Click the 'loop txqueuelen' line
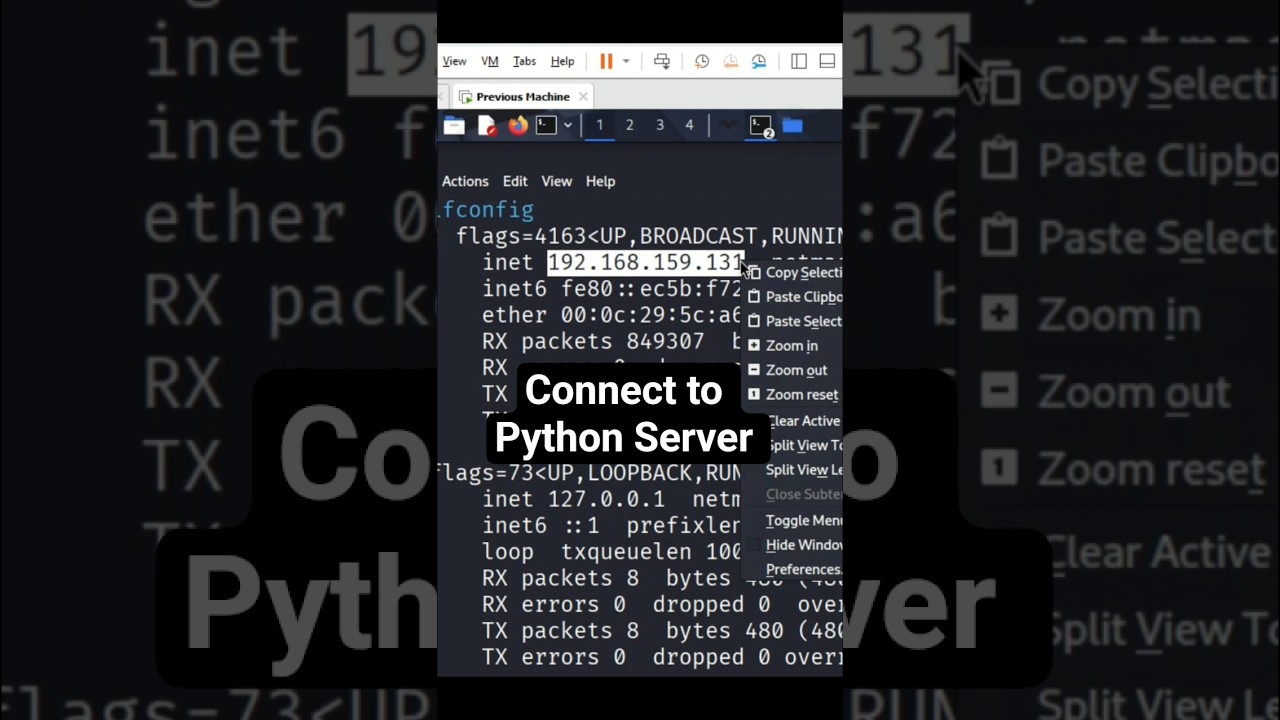The height and width of the screenshot is (720, 1280). click(612, 552)
